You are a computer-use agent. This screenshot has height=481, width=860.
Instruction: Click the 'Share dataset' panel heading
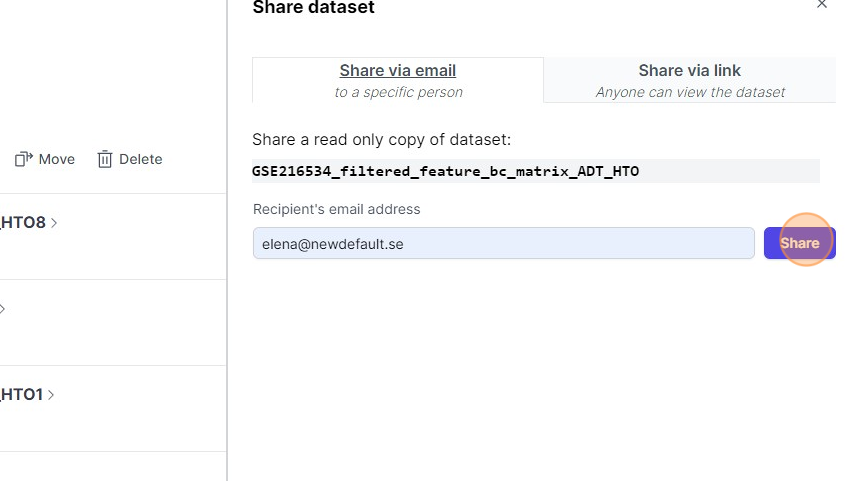[x=313, y=8]
